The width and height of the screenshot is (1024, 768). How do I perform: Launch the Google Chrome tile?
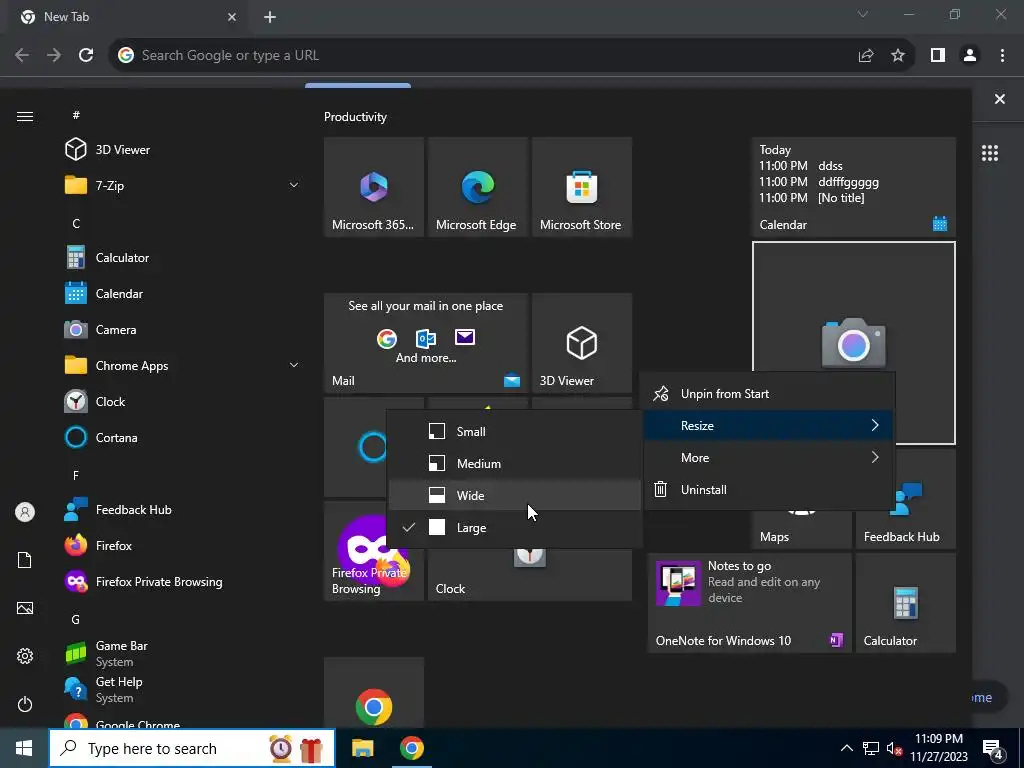(x=374, y=694)
